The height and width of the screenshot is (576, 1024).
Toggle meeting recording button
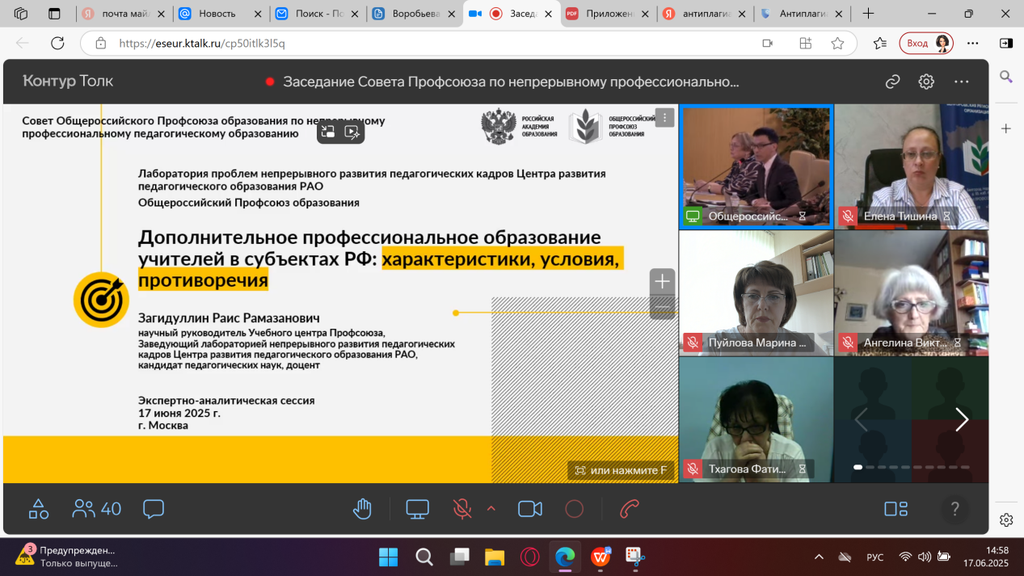(574, 509)
